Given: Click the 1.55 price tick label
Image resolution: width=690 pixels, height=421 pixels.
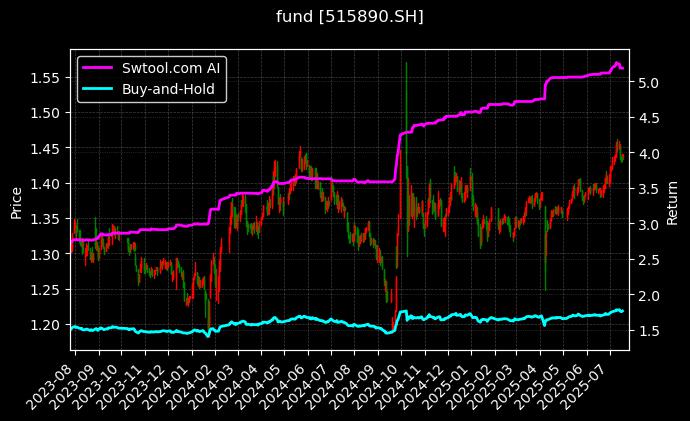Looking at the screenshot, I should point(46,77).
